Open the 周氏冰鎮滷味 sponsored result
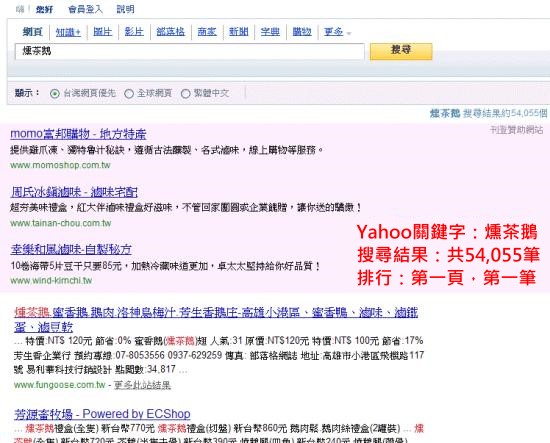 [74, 192]
